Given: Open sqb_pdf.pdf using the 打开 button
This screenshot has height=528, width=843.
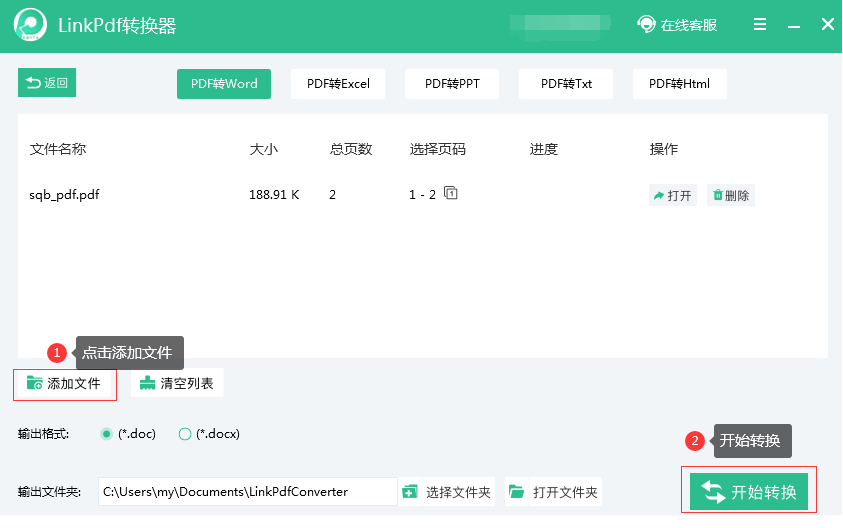Looking at the screenshot, I should point(673,195).
